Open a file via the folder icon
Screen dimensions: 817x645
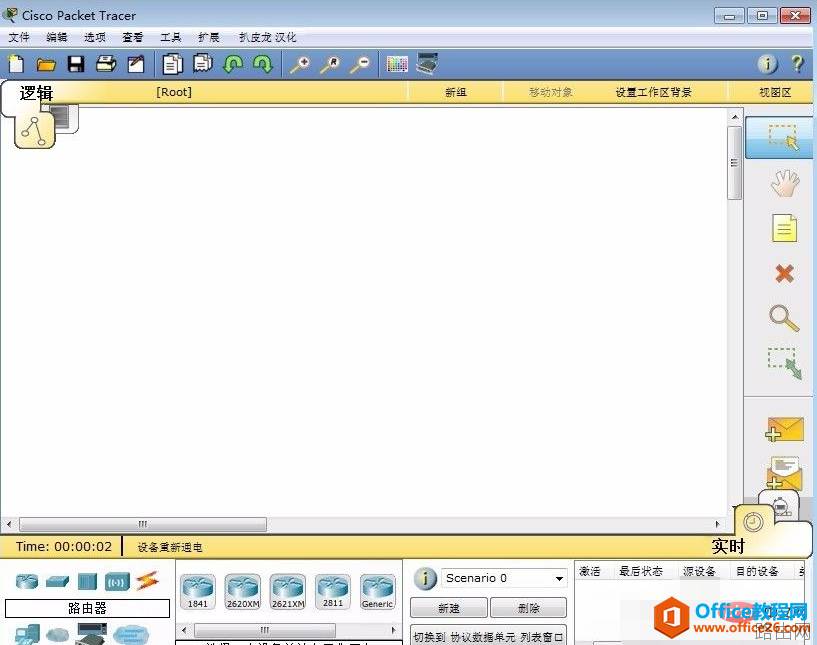[x=46, y=65]
